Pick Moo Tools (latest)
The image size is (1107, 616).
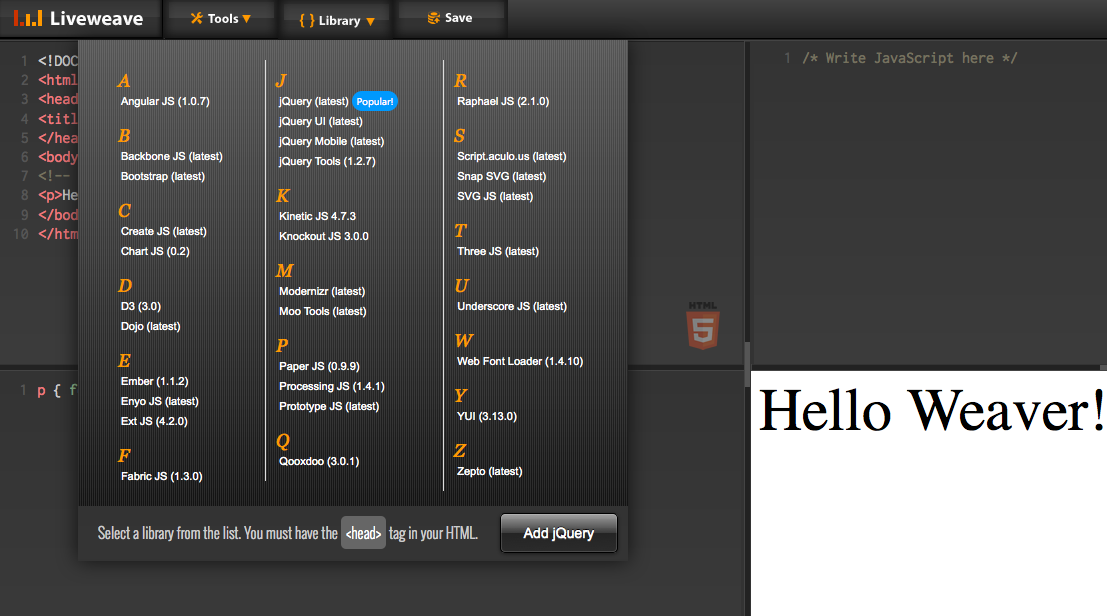pos(323,311)
